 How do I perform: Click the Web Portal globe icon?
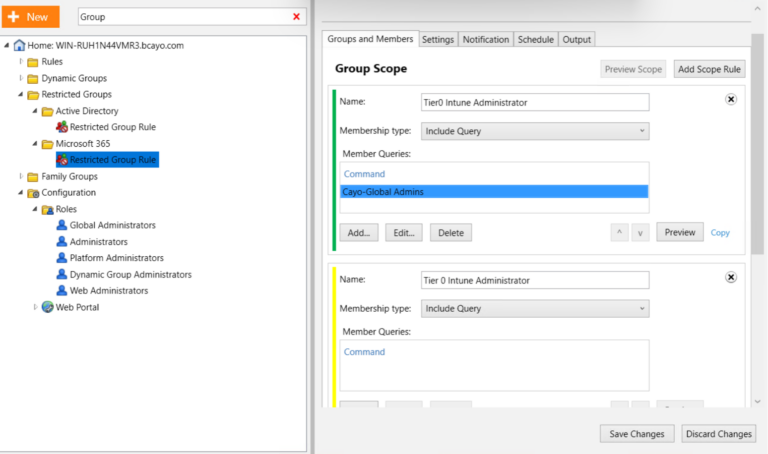coord(48,307)
